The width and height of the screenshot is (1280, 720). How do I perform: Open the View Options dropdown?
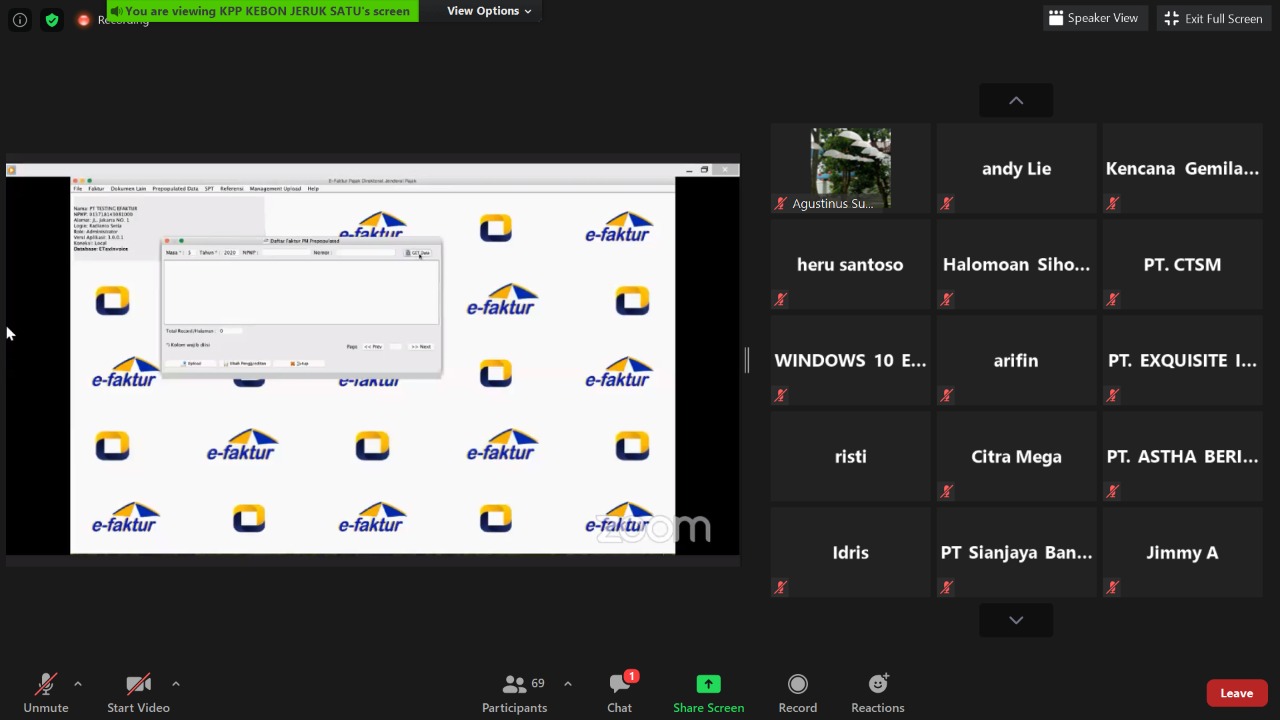click(x=489, y=11)
